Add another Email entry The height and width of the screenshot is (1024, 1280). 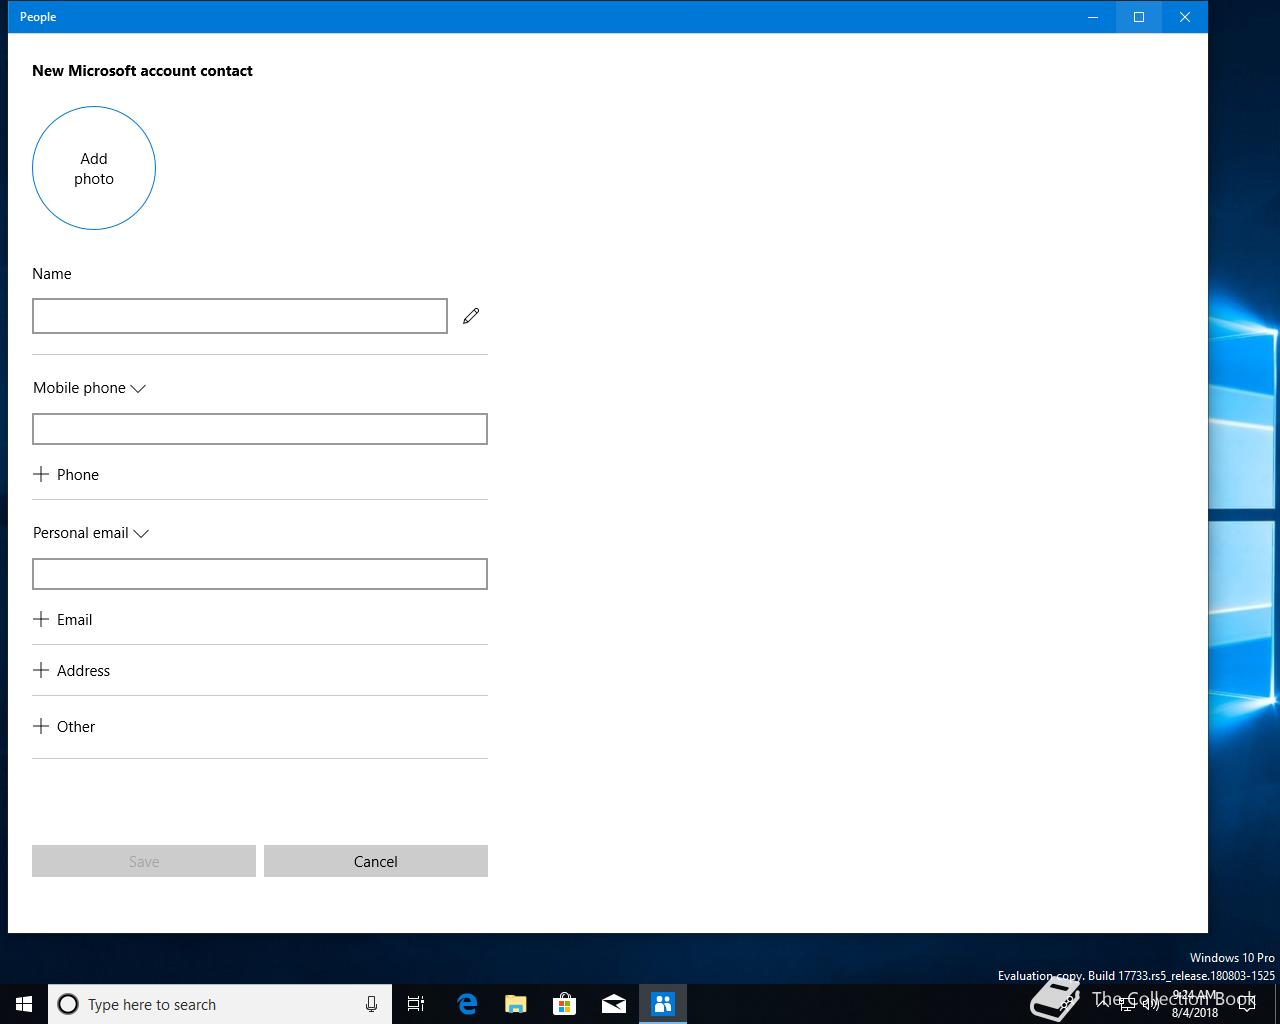[x=63, y=620]
